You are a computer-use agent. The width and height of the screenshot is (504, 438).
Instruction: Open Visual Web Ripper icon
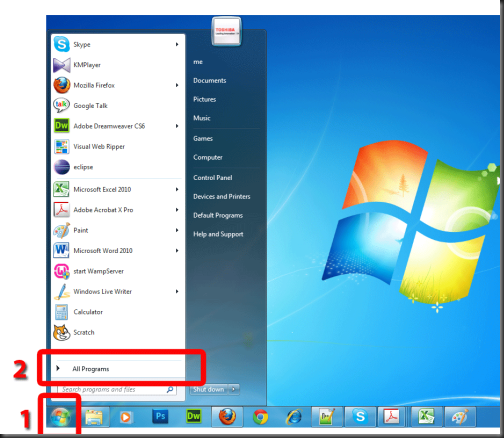62,147
